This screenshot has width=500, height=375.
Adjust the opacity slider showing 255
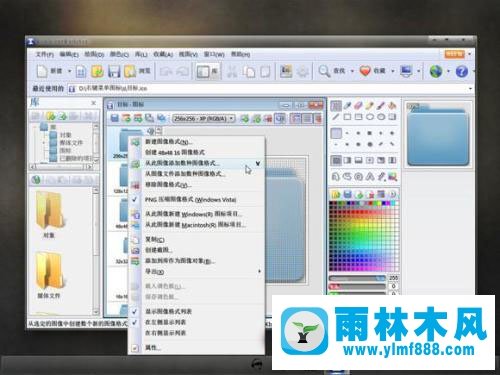click(357, 278)
